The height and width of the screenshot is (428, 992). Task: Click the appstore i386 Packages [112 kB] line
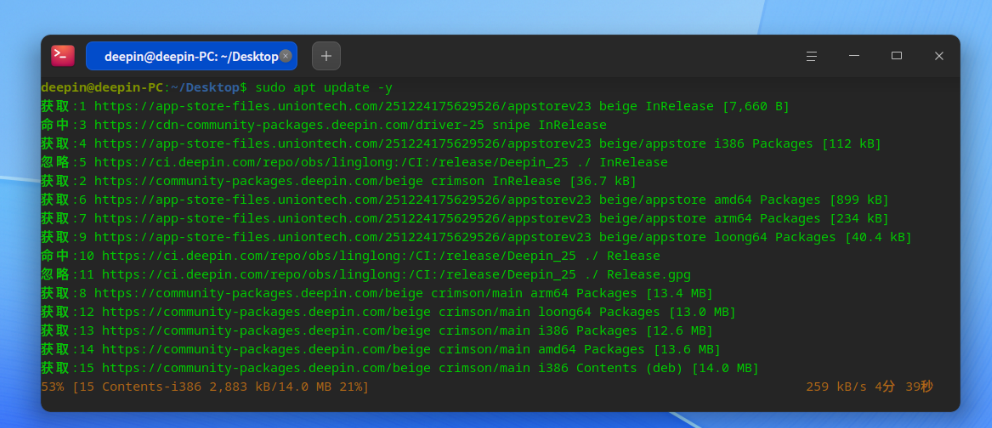(461, 144)
